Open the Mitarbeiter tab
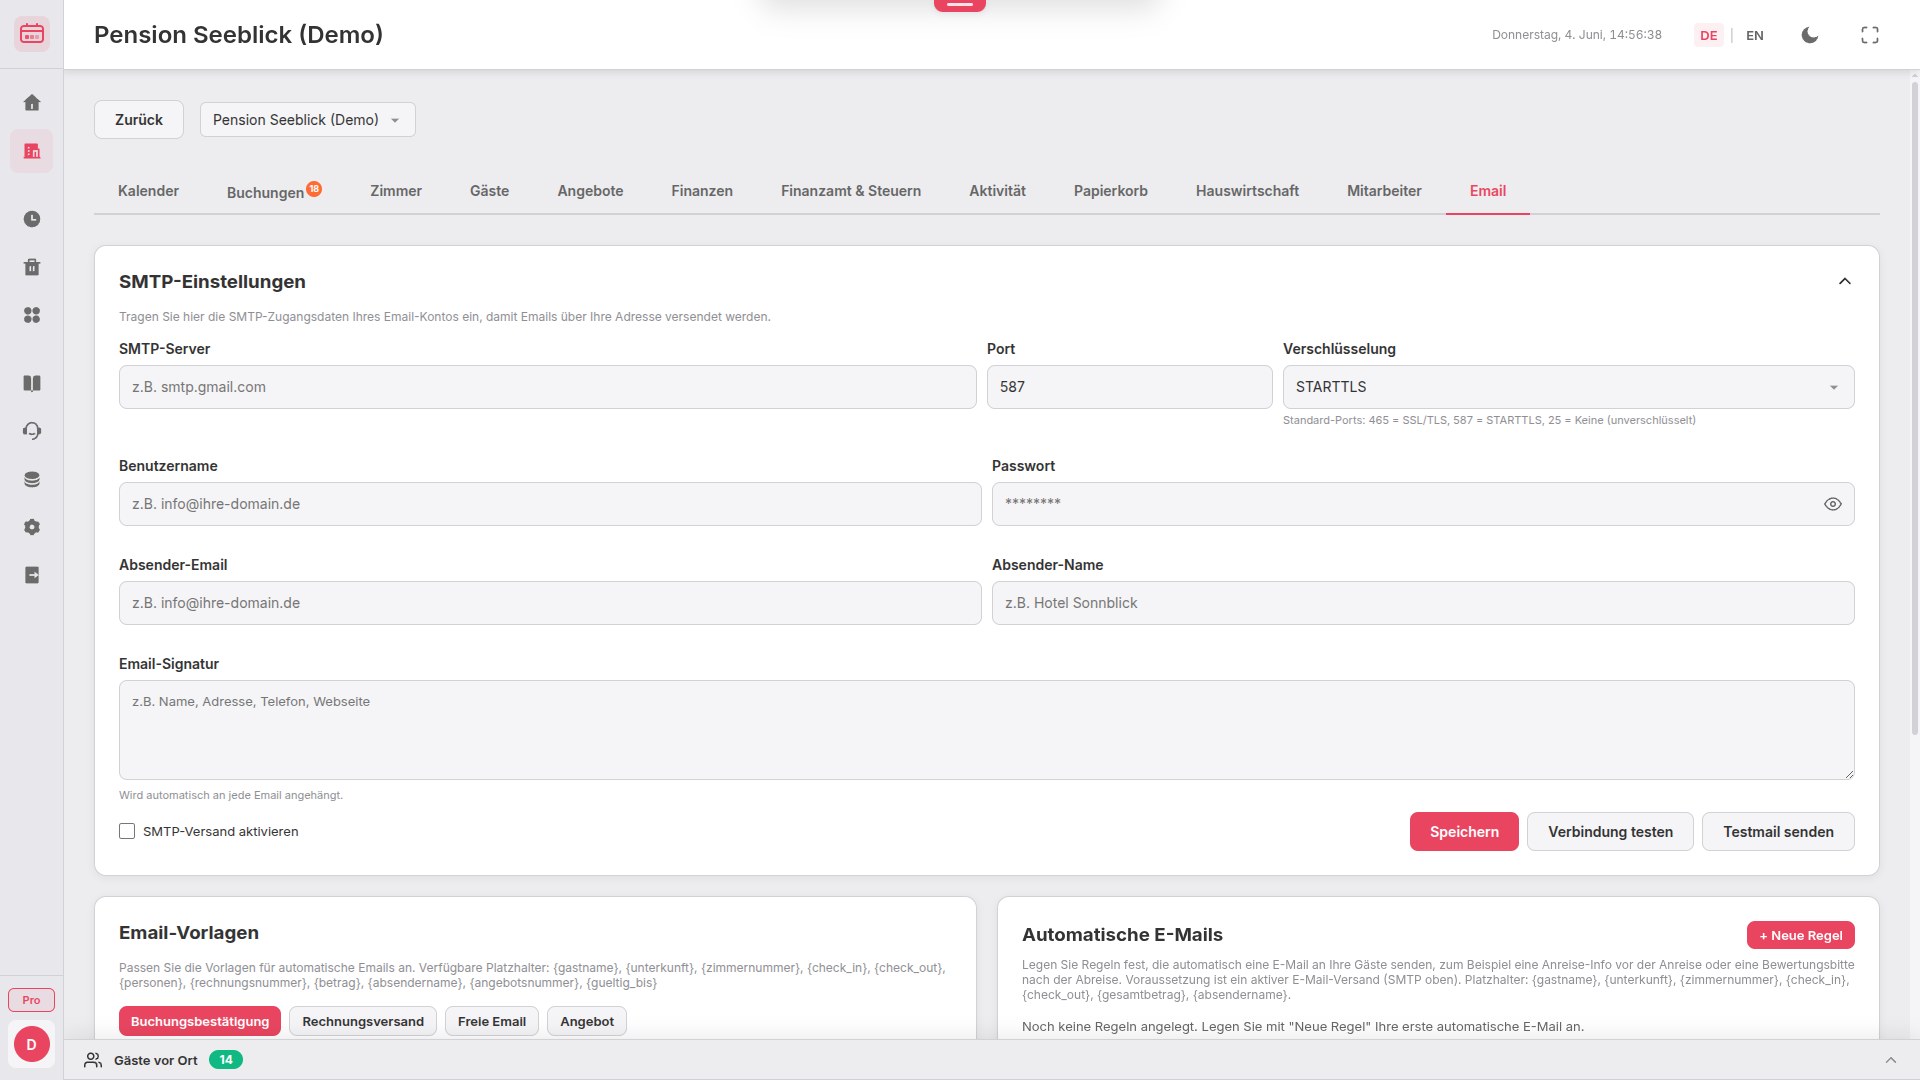Screen dimensions: 1920x1080 tap(1384, 191)
